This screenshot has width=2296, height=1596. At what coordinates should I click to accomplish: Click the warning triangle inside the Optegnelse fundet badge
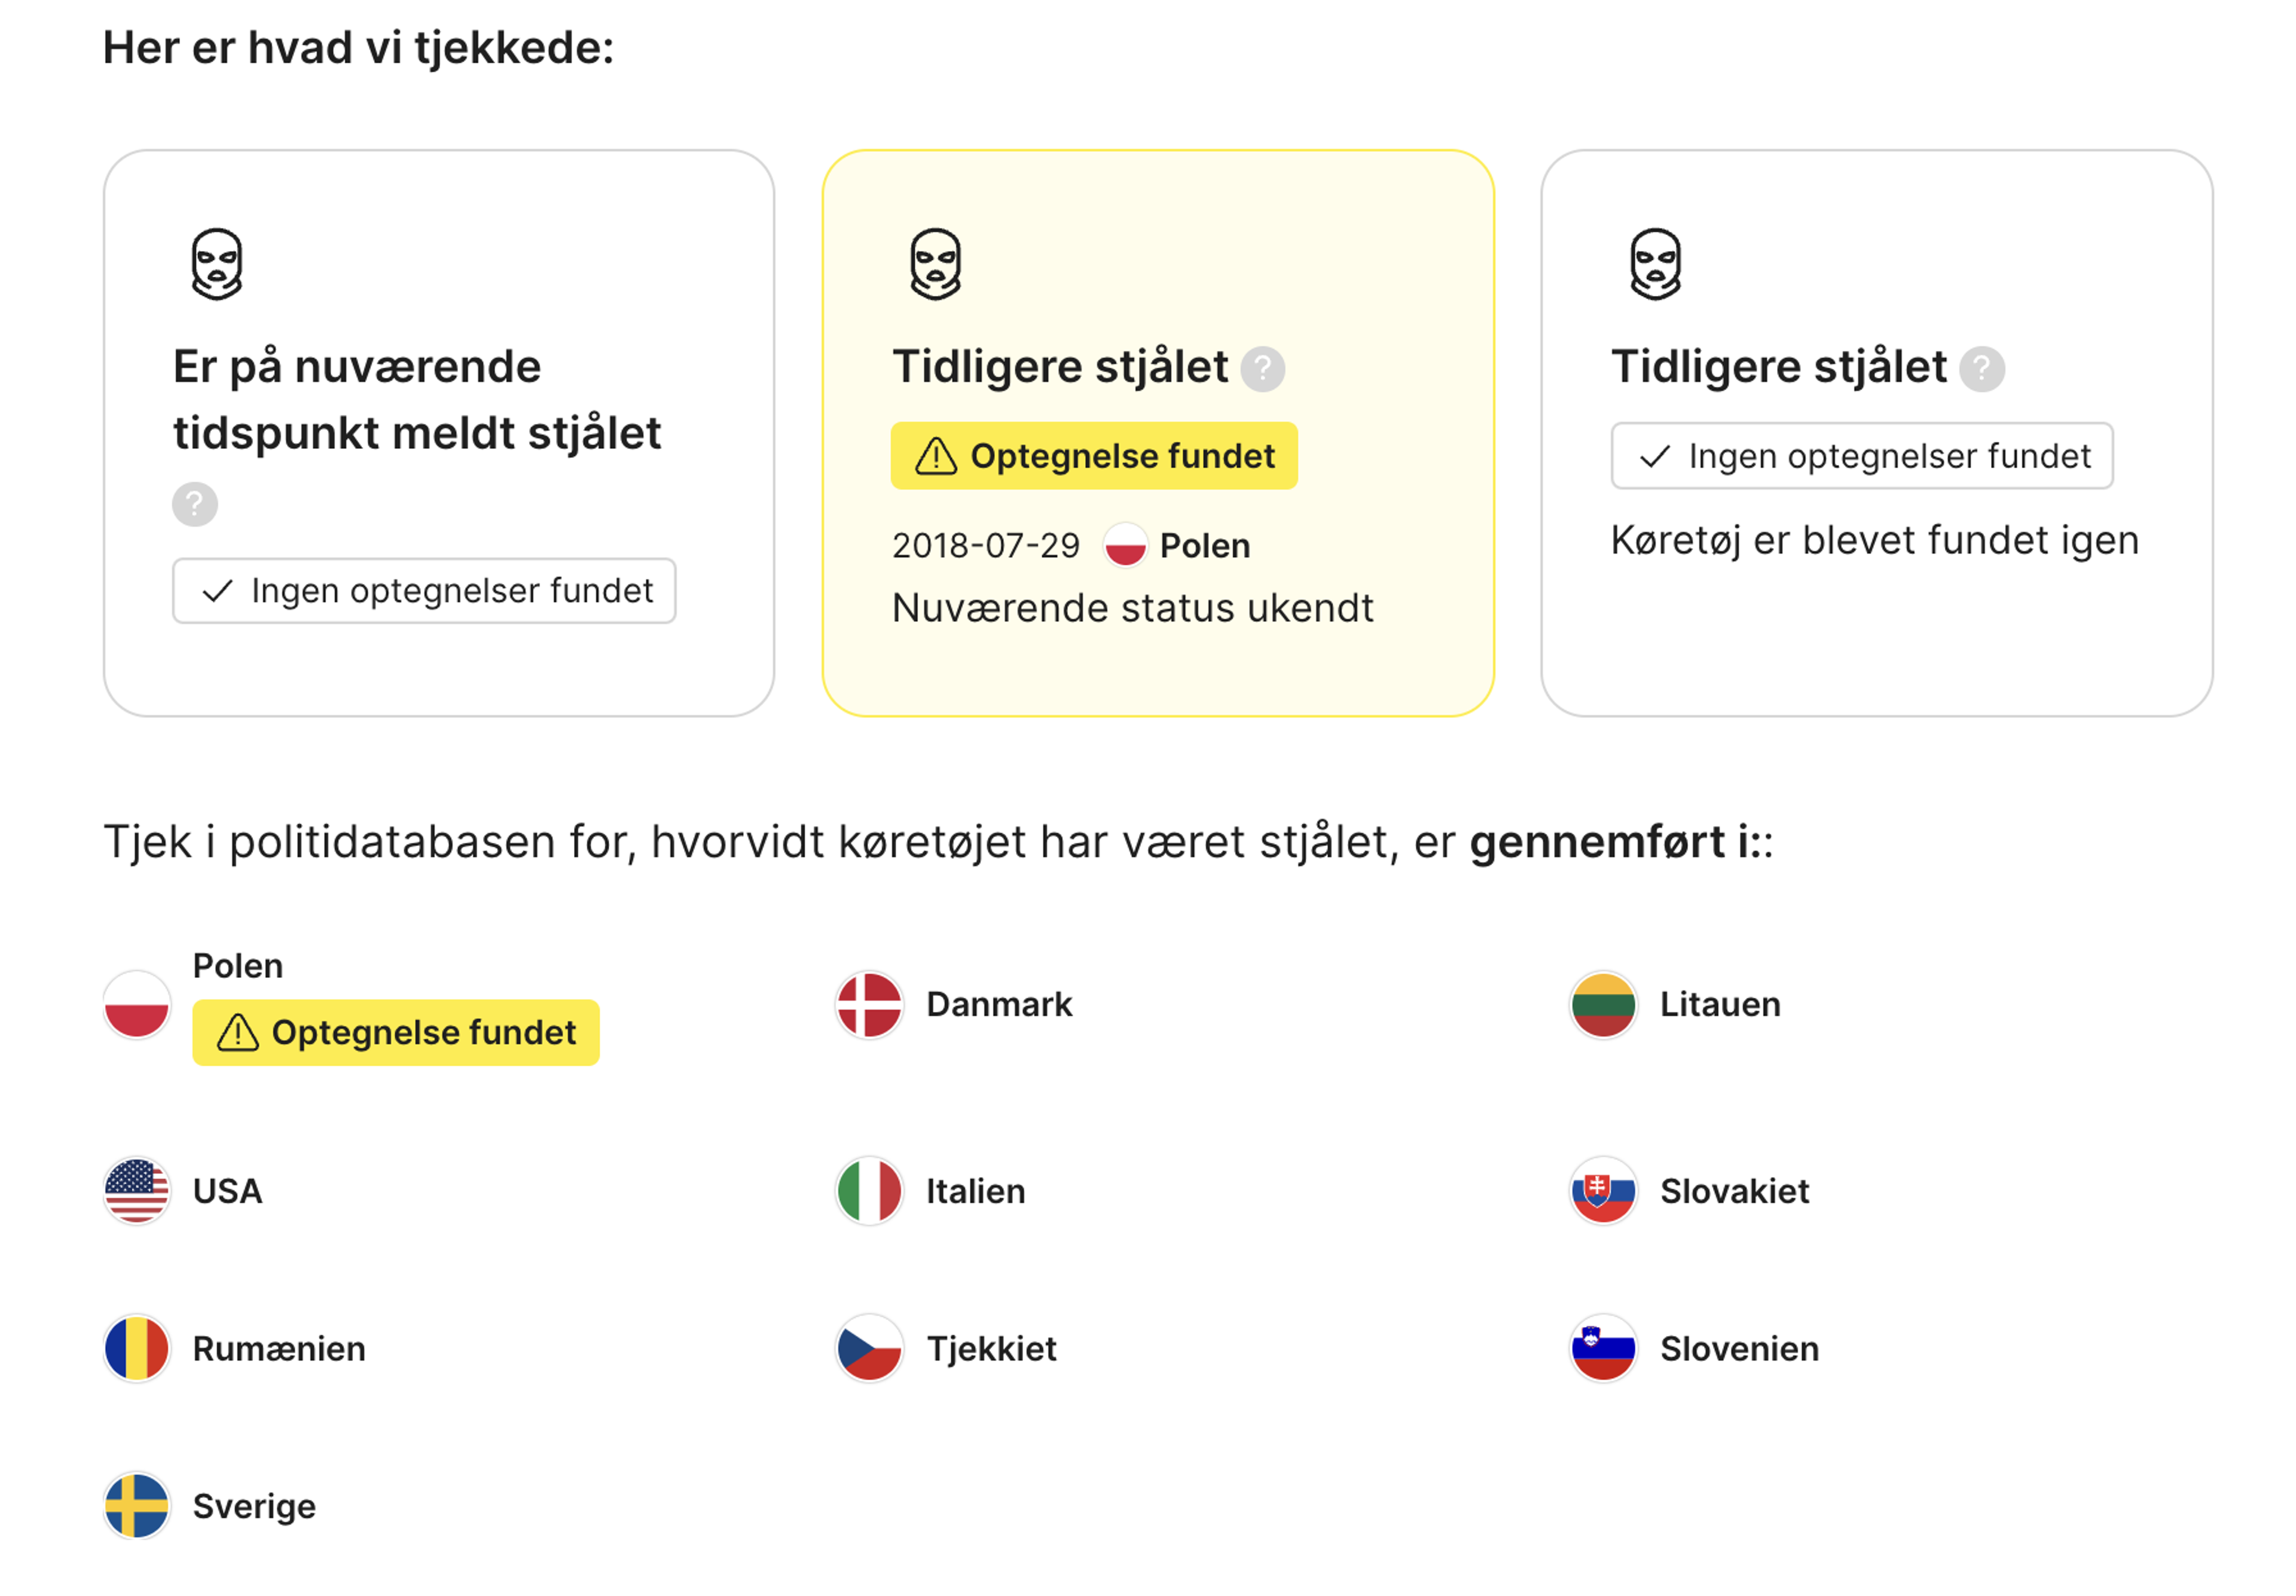[x=936, y=456]
